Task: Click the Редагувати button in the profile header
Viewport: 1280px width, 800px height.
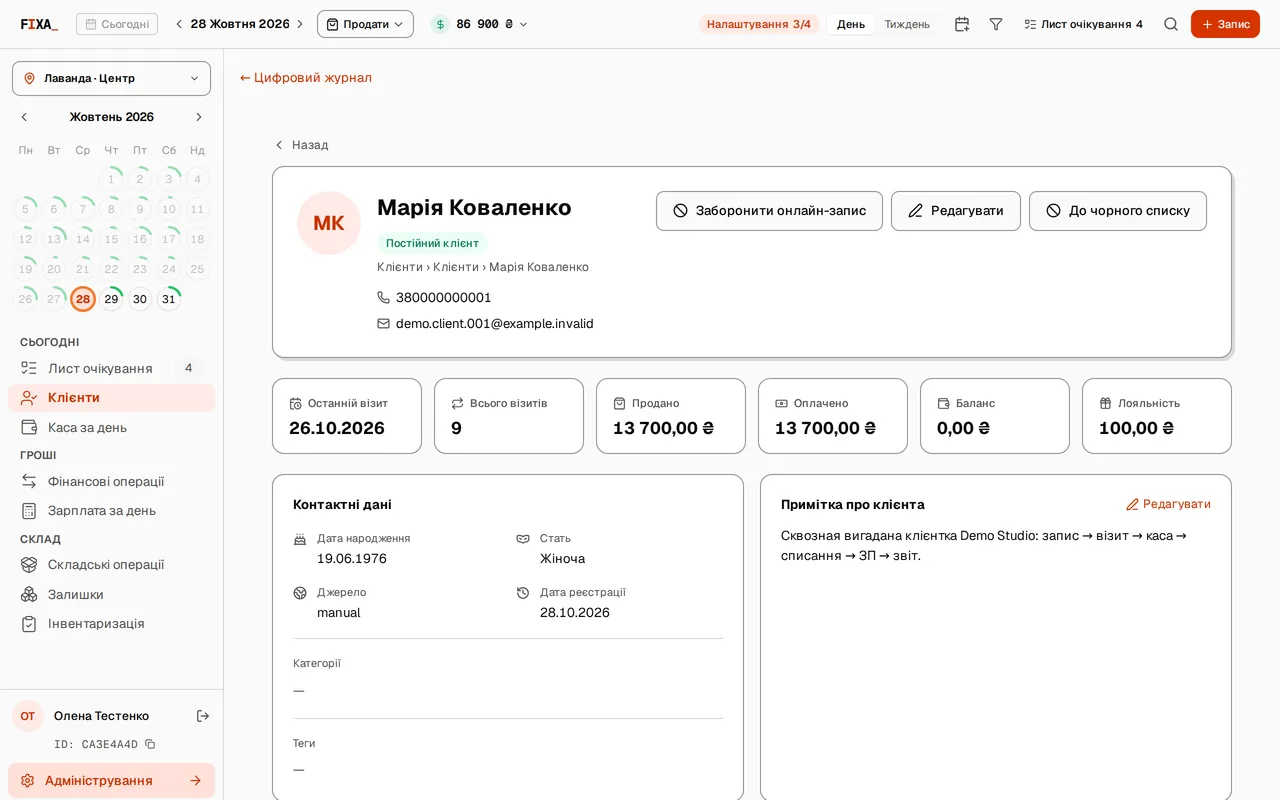Action: click(956, 211)
